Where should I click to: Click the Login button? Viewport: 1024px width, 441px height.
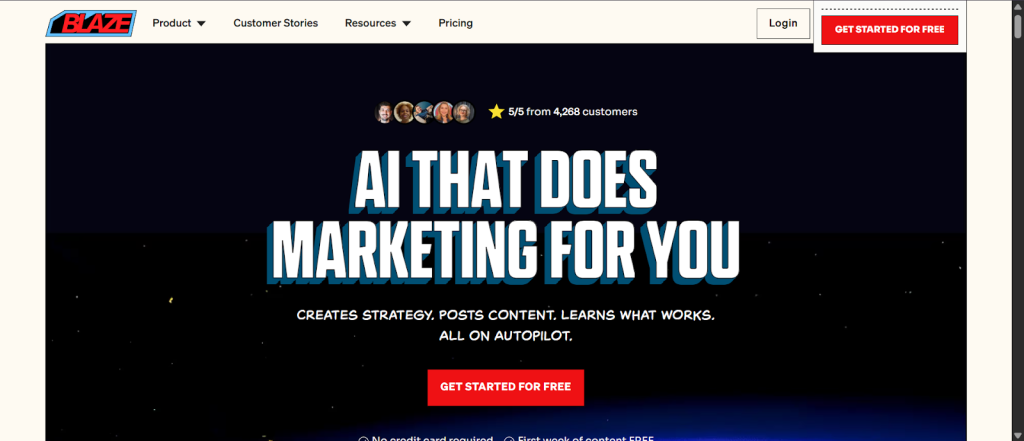pyautogui.click(x=783, y=24)
